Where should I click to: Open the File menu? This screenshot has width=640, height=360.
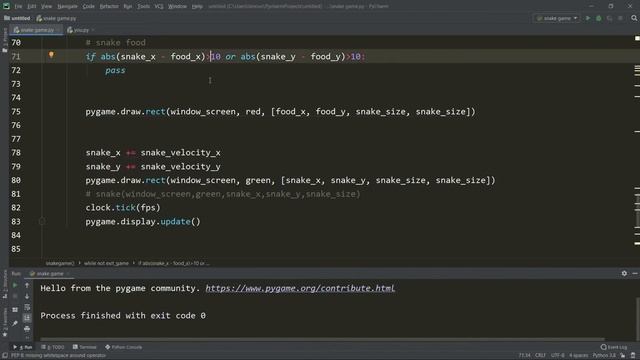click(18, 7)
